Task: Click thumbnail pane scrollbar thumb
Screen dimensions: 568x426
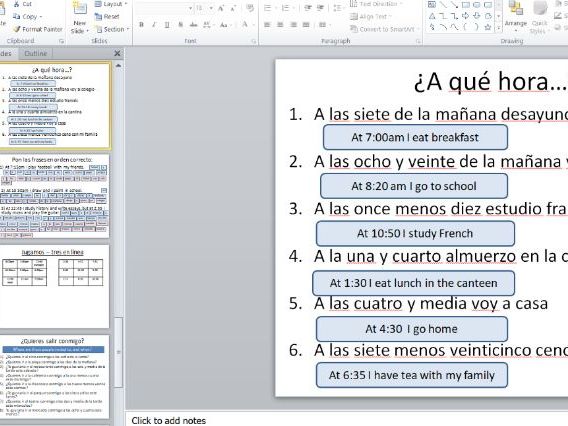Action: pos(118,351)
